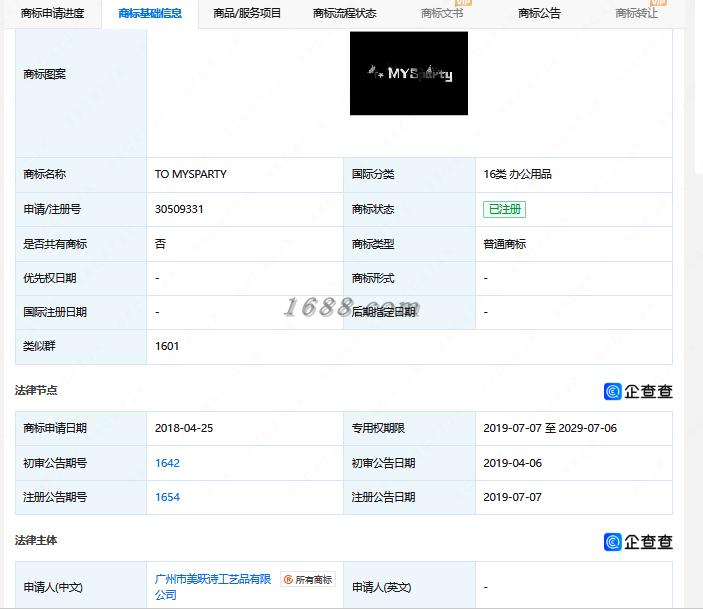The image size is (703, 609).
Task: Click the 企查查 logo beside 法律节点
Action: [638, 392]
